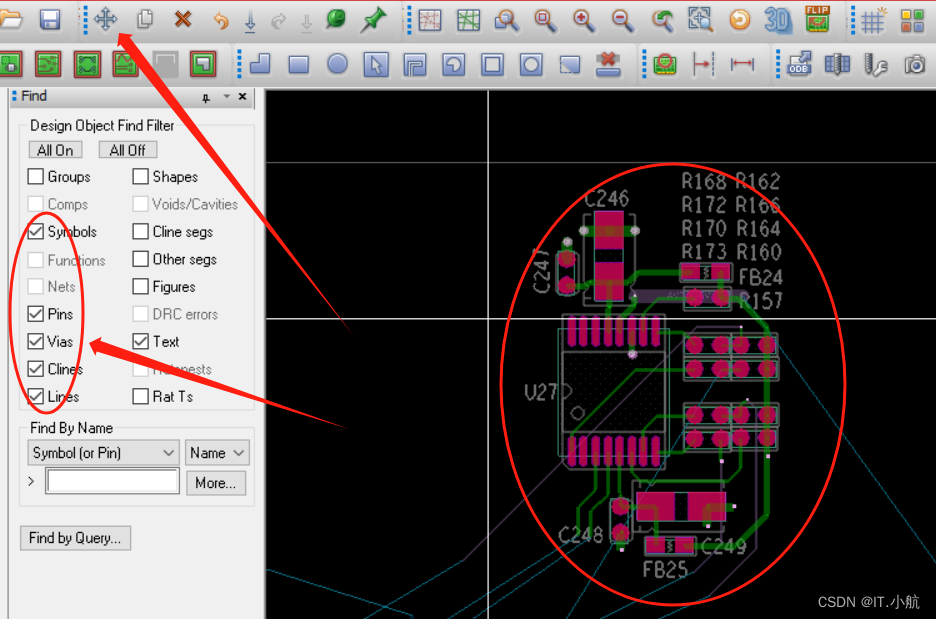Enable the Other segs checkbox
Viewport: 936px width, 619px height.
[140, 258]
